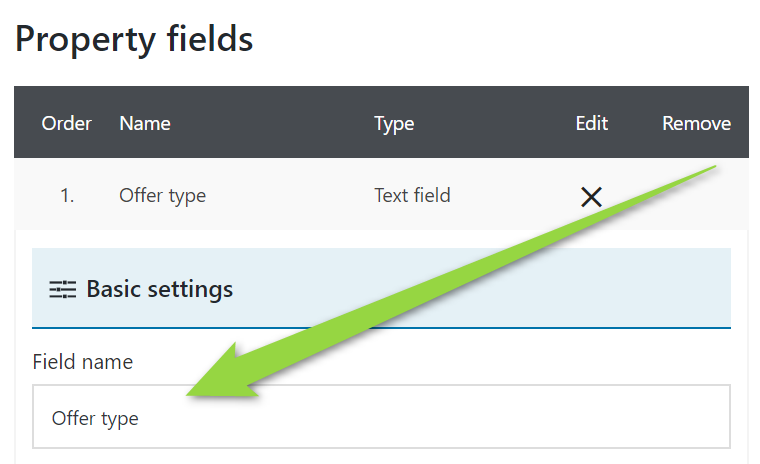Click the Text field type cell
This screenshot has width=760, height=464.
(412, 196)
